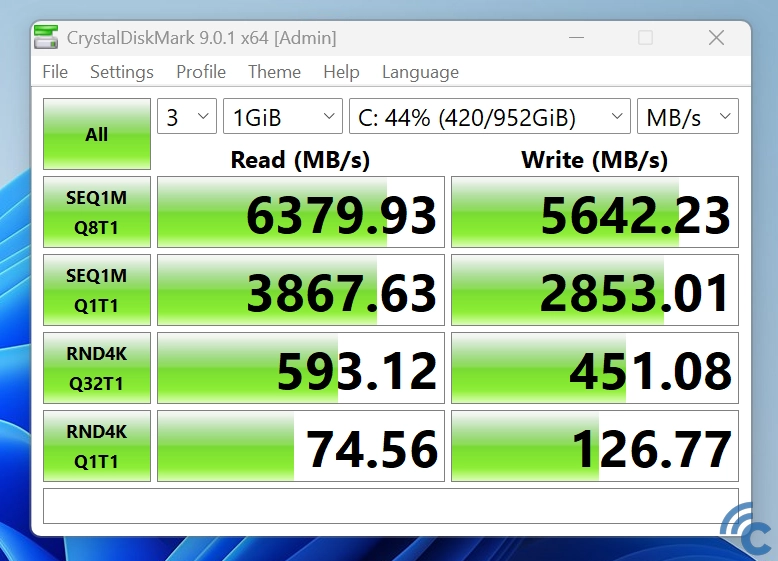Open the test count dropdown showing 3

(187, 117)
